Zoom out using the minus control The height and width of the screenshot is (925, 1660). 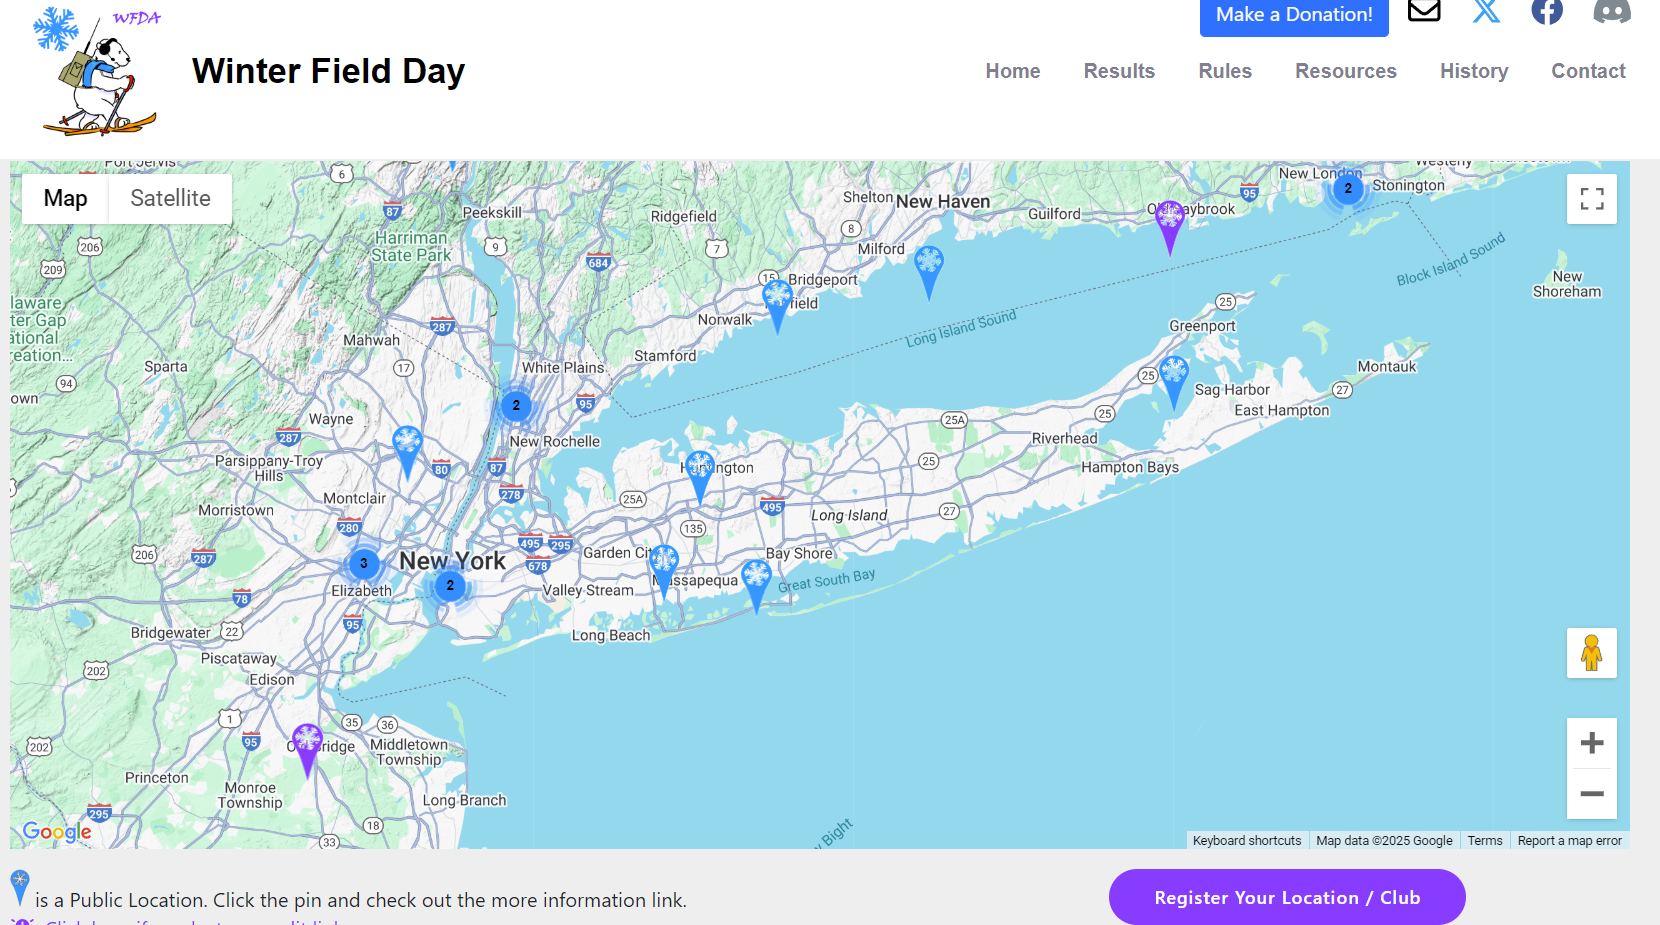click(x=1592, y=793)
